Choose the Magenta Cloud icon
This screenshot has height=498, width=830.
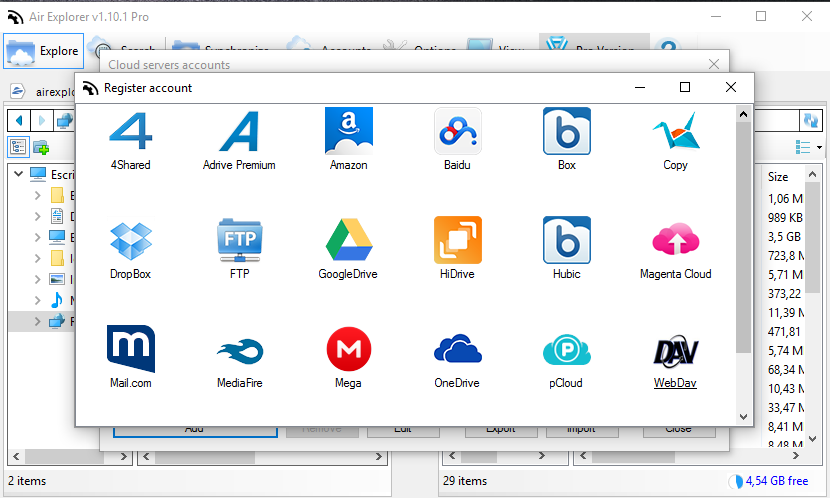click(675, 240)
